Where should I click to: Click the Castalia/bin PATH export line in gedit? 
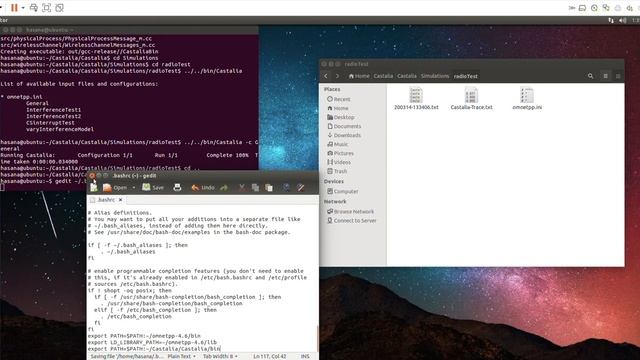coord(154,349)
